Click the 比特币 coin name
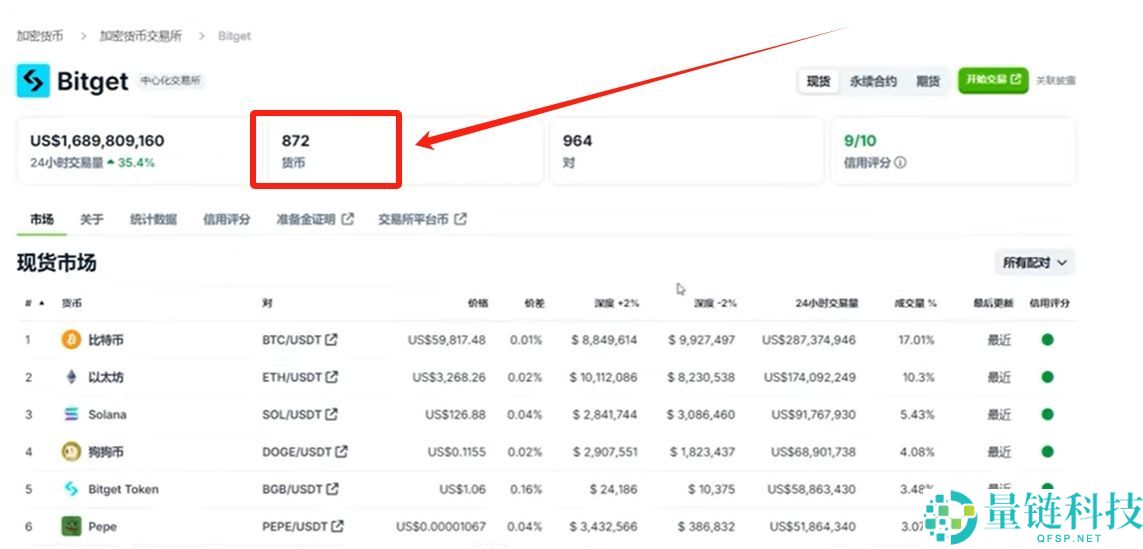The width and height of the screenshot is (1143, 549). [106, 340]
